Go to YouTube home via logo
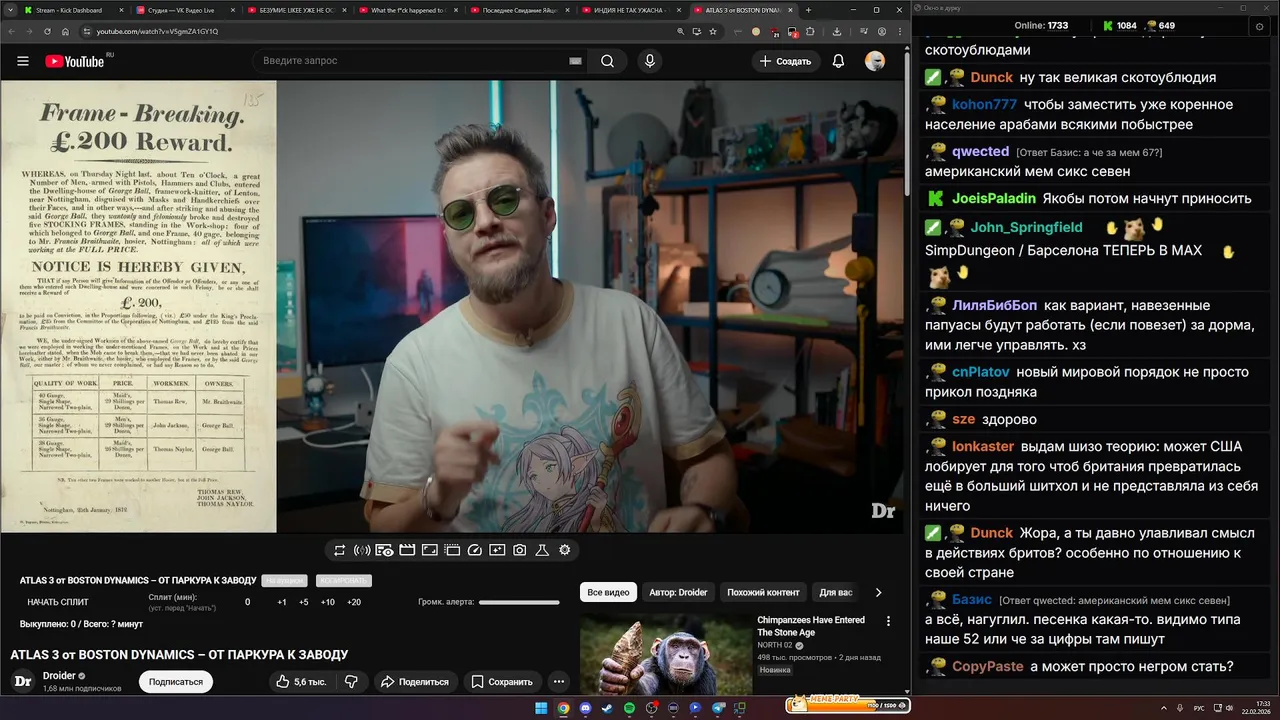Image resolution: width=1280 pixels, height=720 pixels. tap(75, 61)
